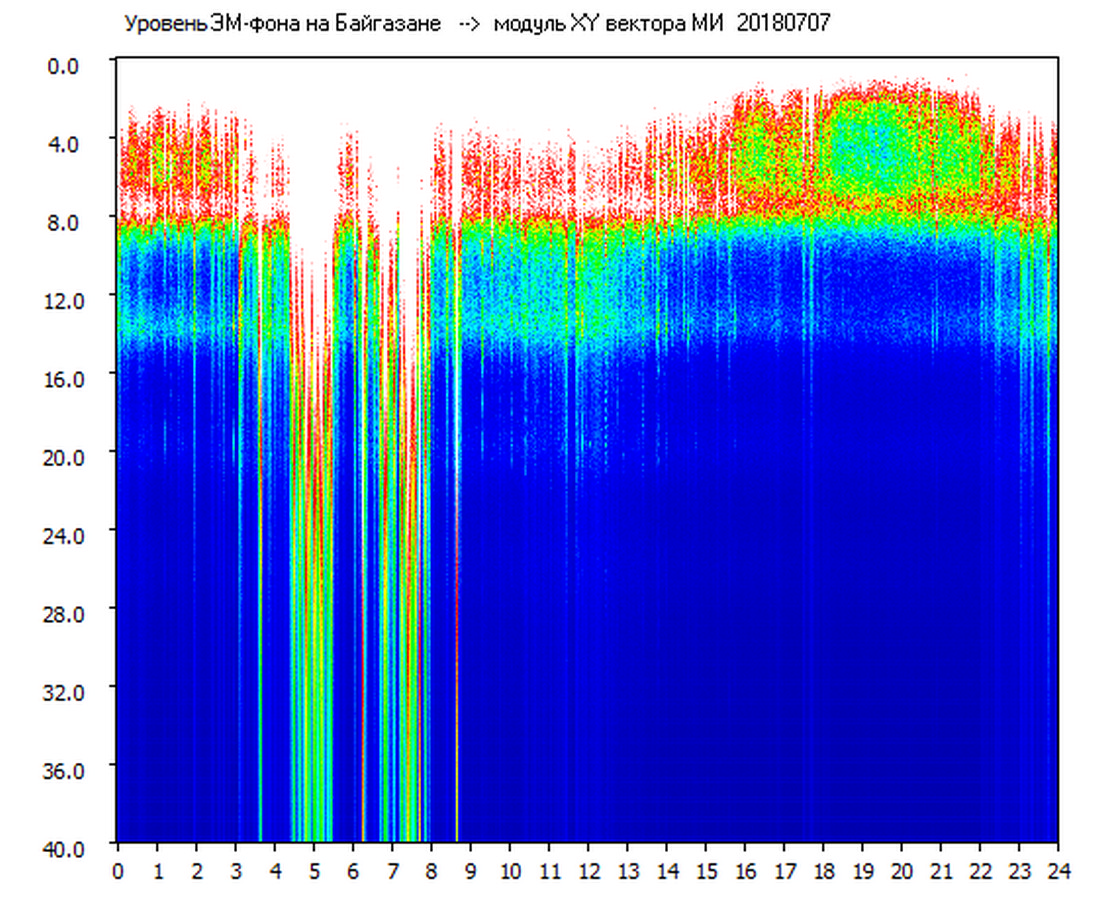Click the hour 22 x-axis label
The height and width of the screenshot is (900, 1096).
pyautogui.click(x=980, y=870)
